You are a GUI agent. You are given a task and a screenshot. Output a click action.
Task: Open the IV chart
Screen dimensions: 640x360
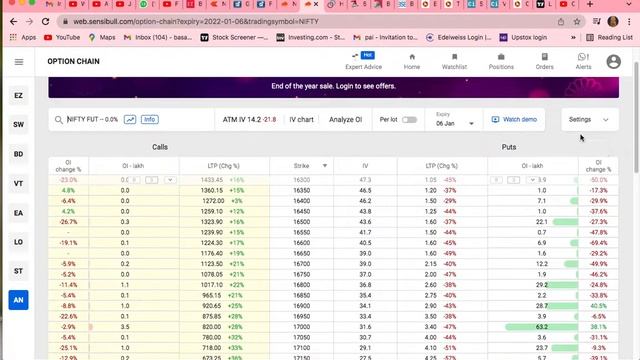[301, 120]
